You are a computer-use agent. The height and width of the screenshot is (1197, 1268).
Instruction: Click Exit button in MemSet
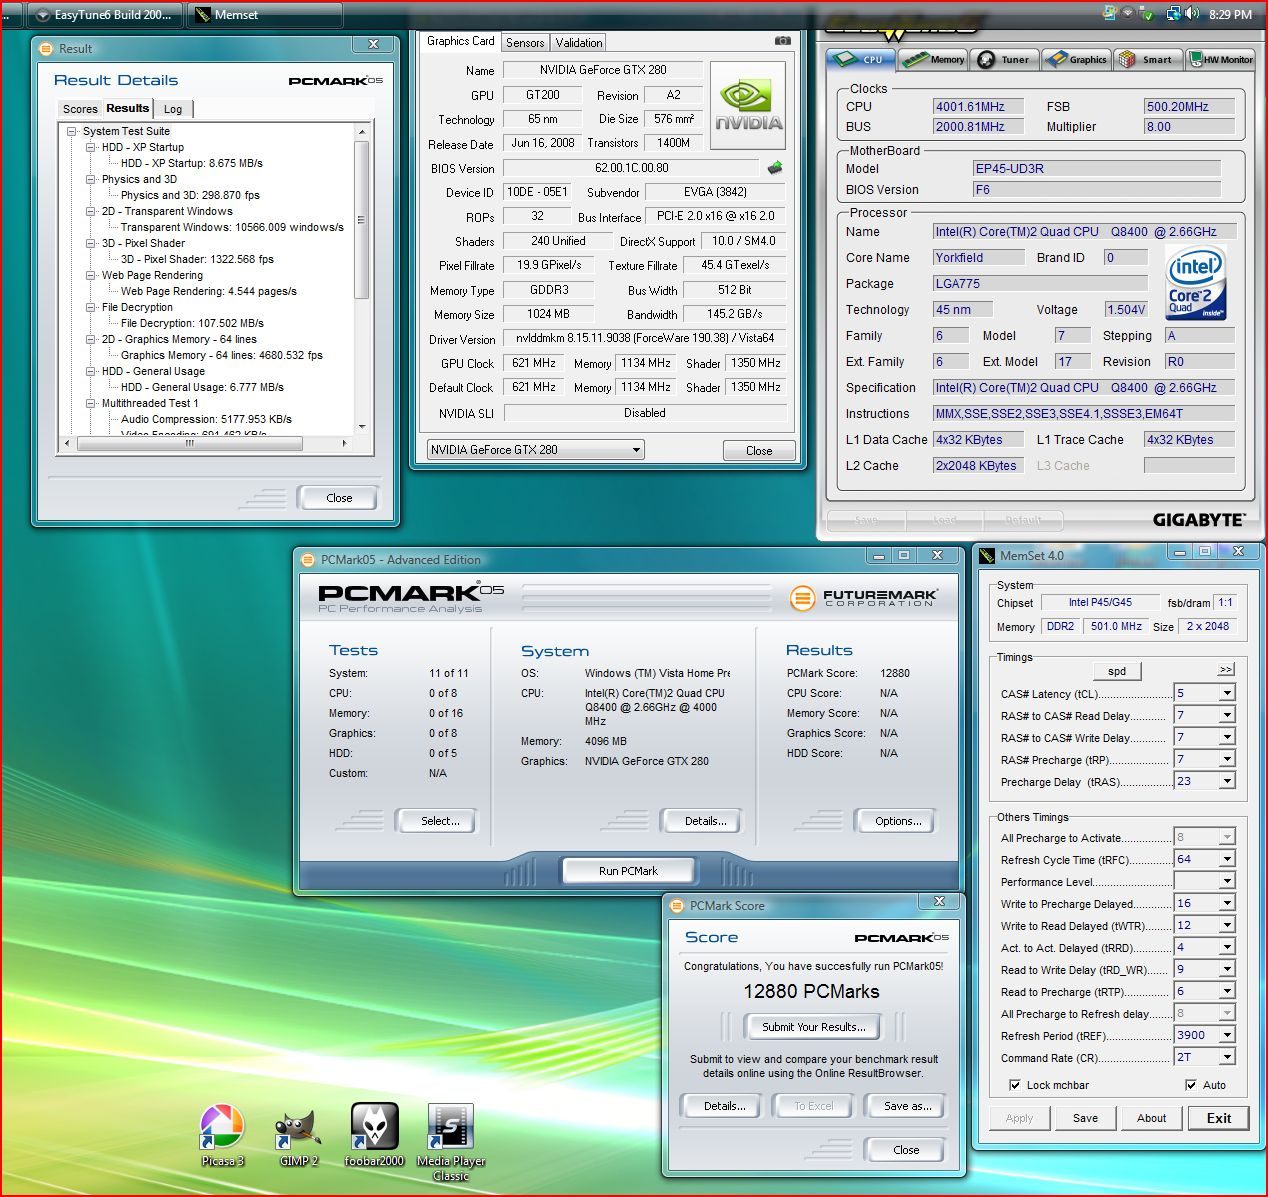tap(1219, 1118)
